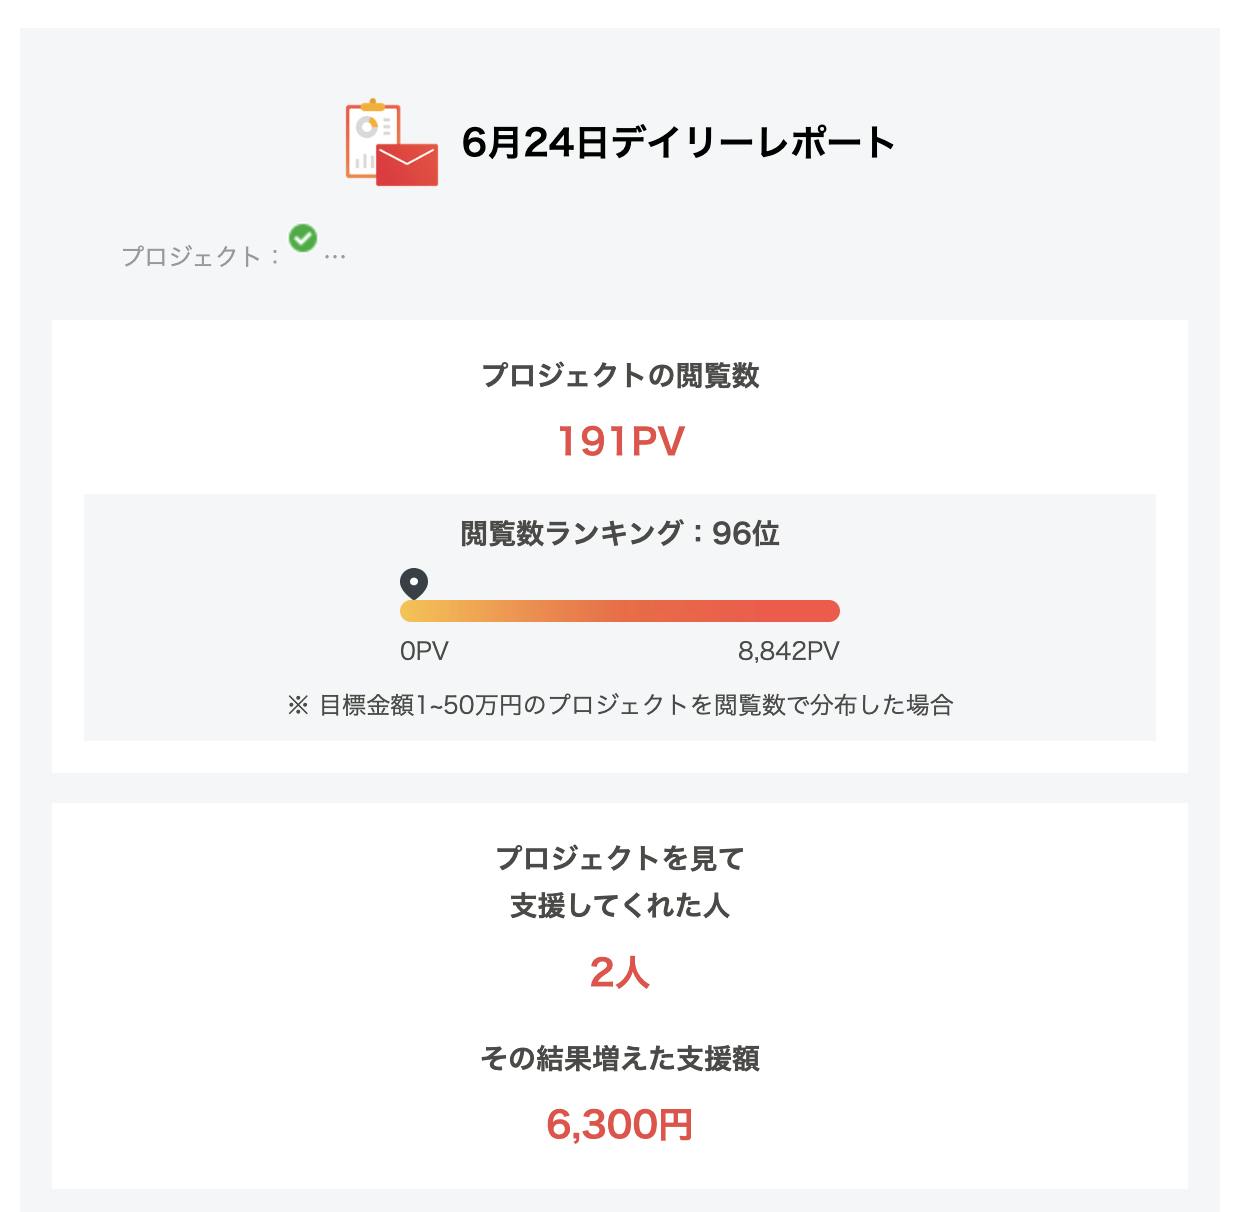This screenshot has width=1246, height=1212.
Task: Click the 0PV minimum label
Action: coord(424,651)
